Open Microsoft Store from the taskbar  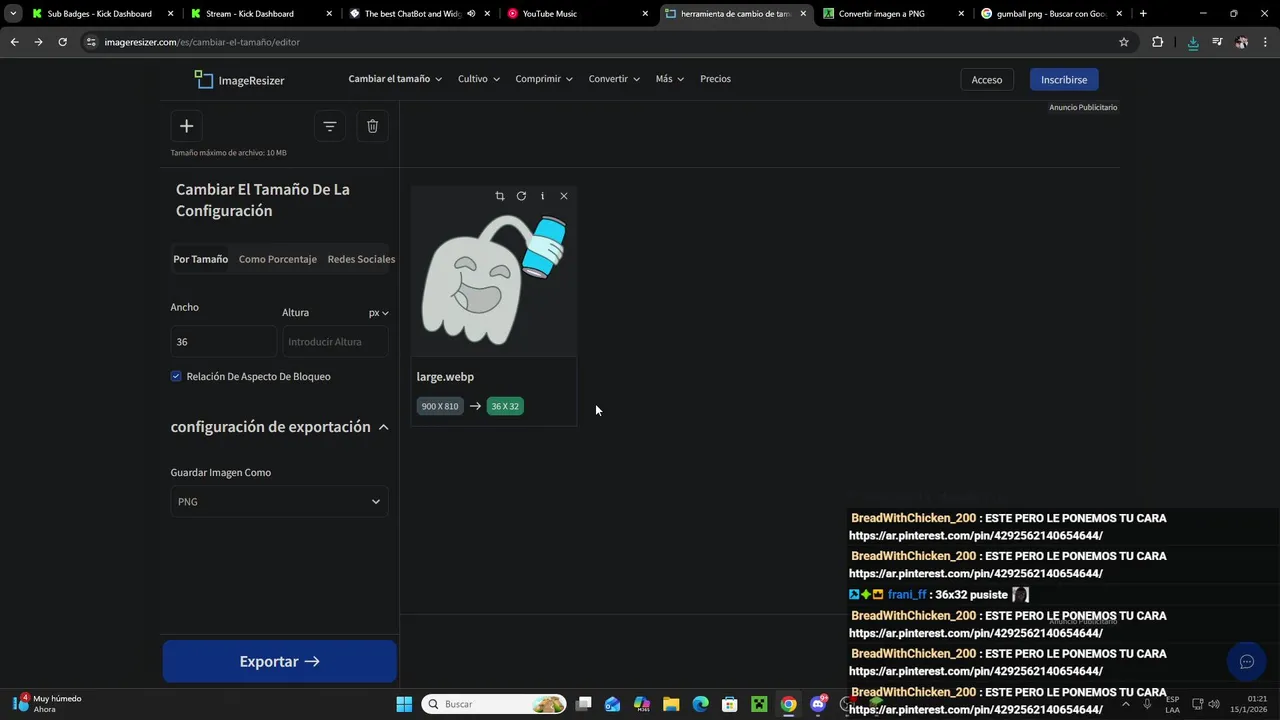(730, 704)
